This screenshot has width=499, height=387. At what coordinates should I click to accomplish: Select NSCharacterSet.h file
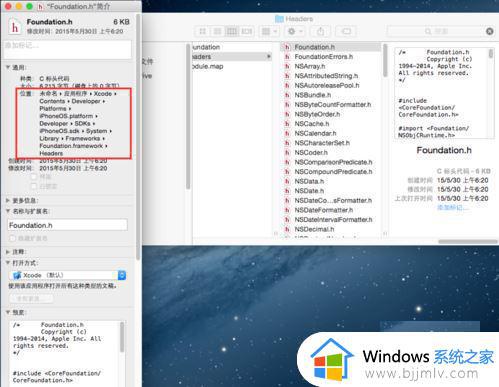click(322, 143)
